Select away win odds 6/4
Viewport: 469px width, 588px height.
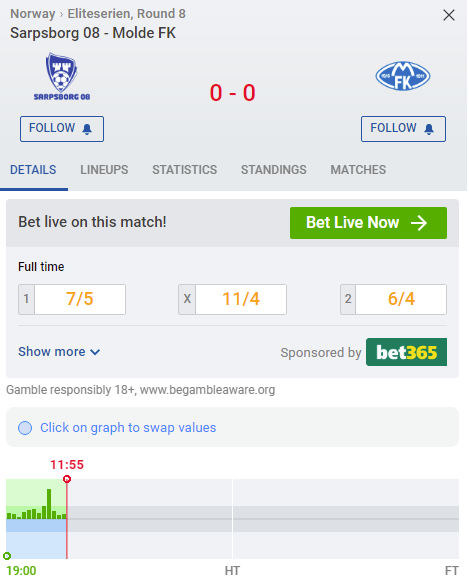point(393,299)
